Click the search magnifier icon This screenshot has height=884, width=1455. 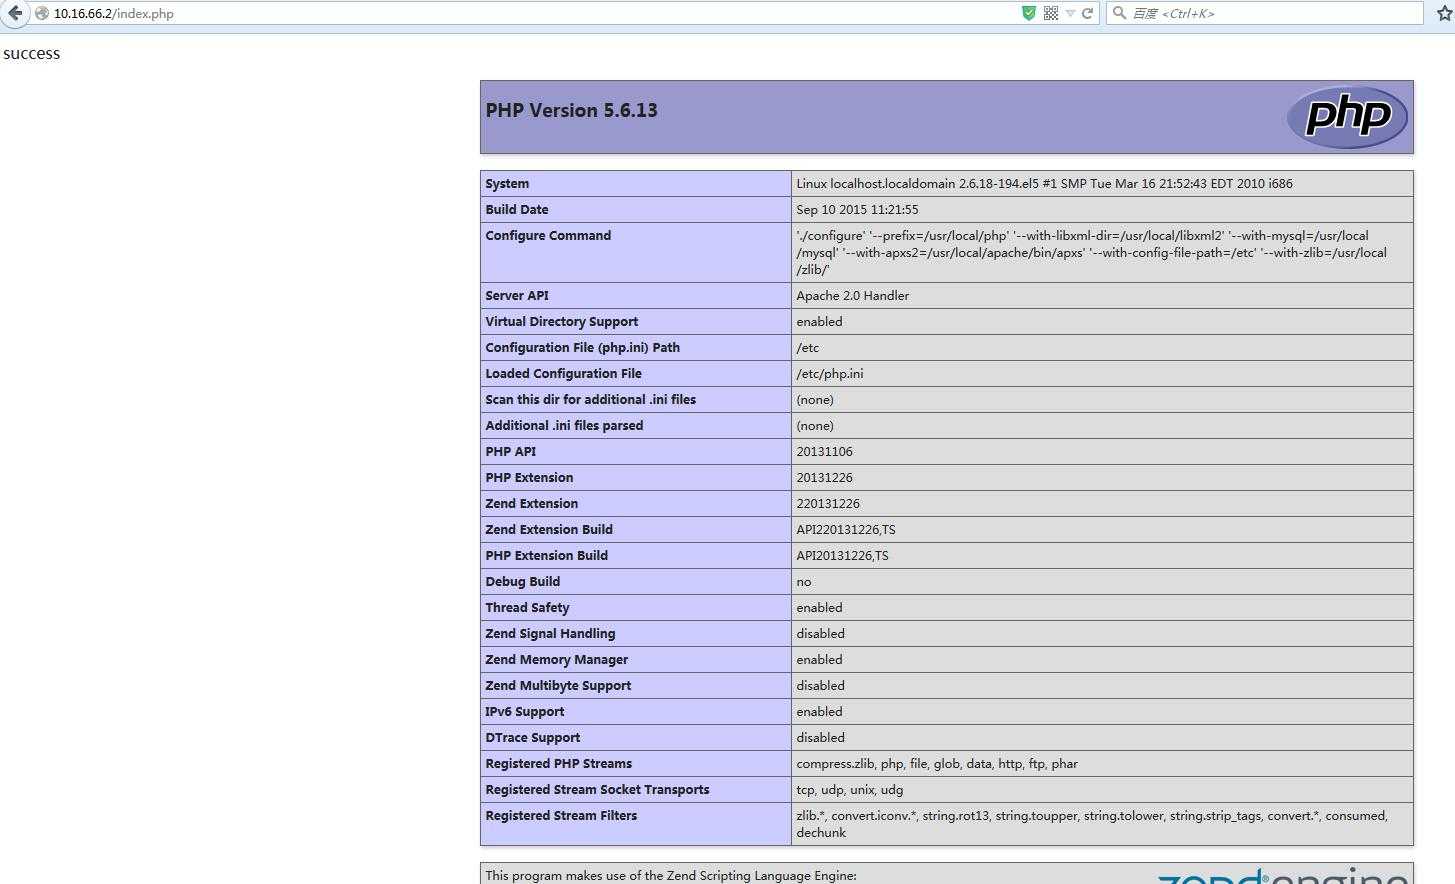pyautogui.click(x=1120, y=13)
